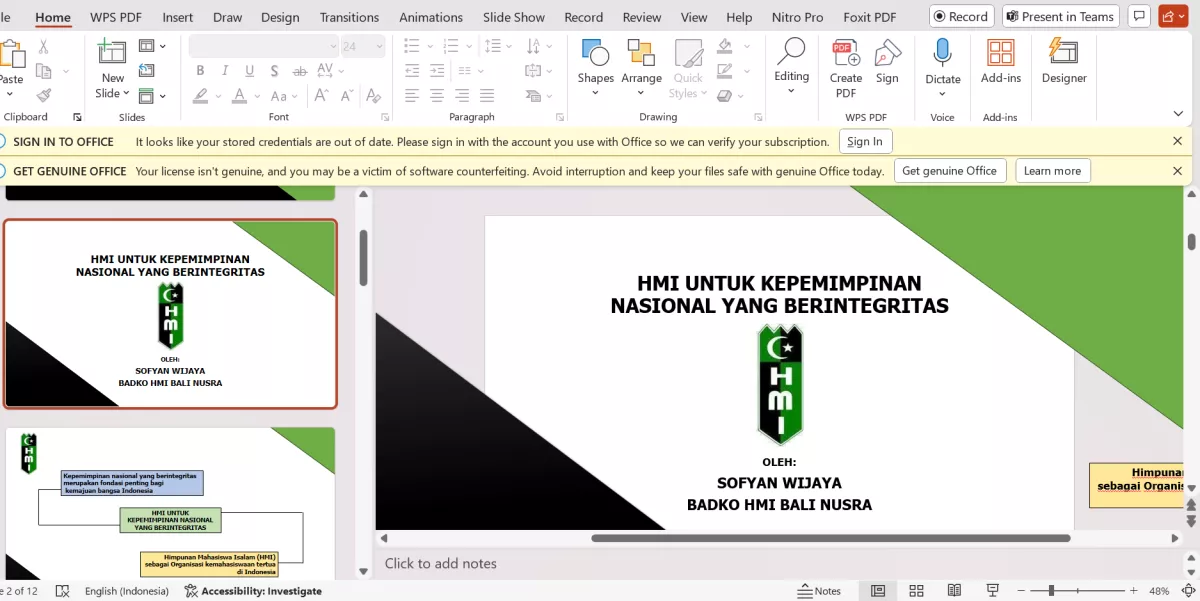Screen dimensions: 1200x601
Task: Click the Shapes gallery icon
Action: pyautogui.click(x=595, y=53)
